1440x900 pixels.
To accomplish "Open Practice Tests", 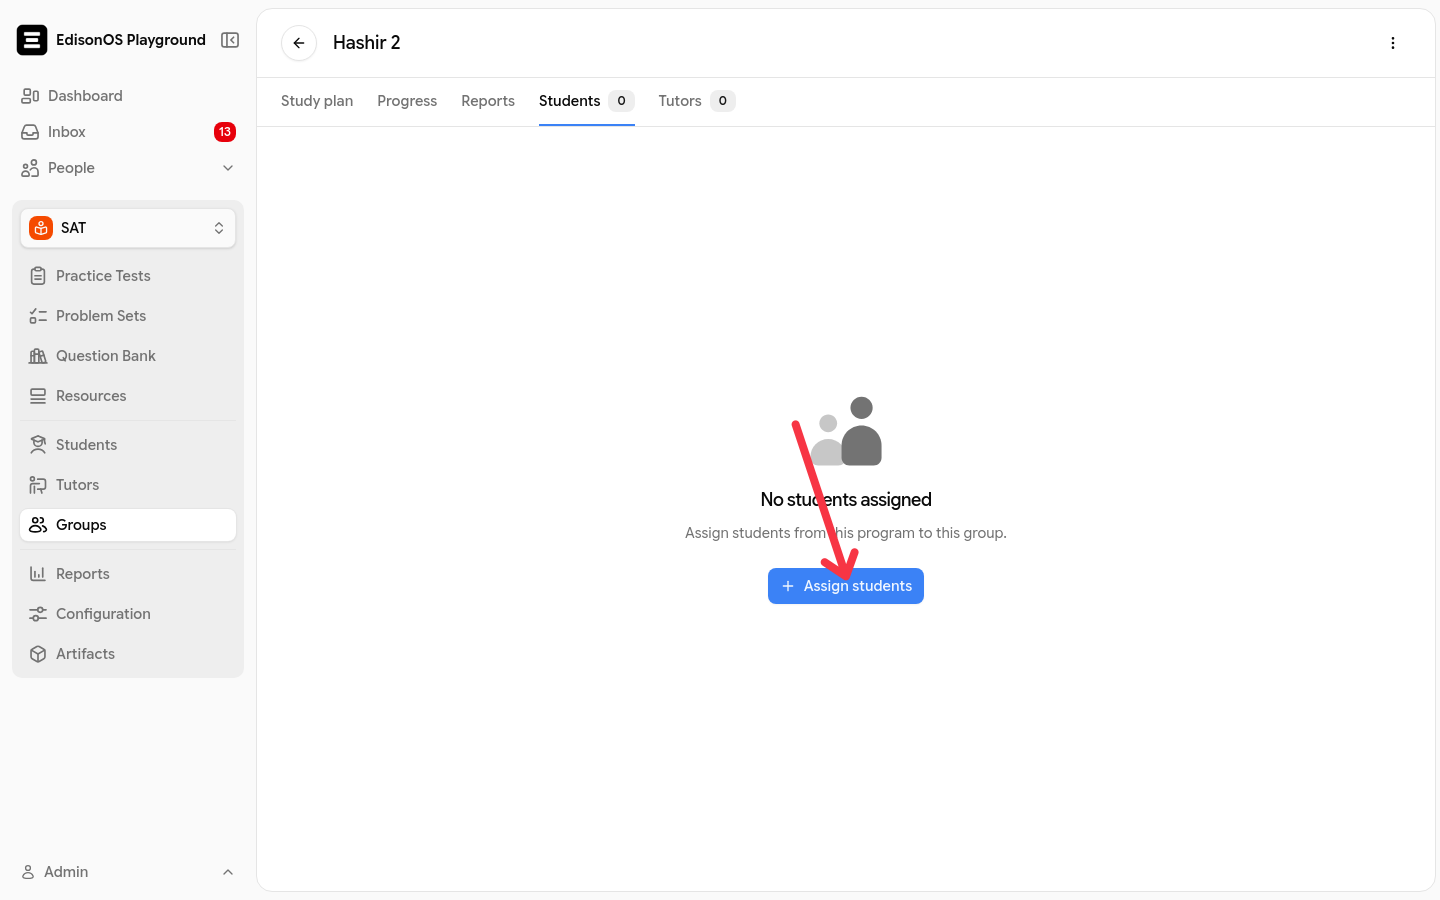I will [x=128, y=276].
